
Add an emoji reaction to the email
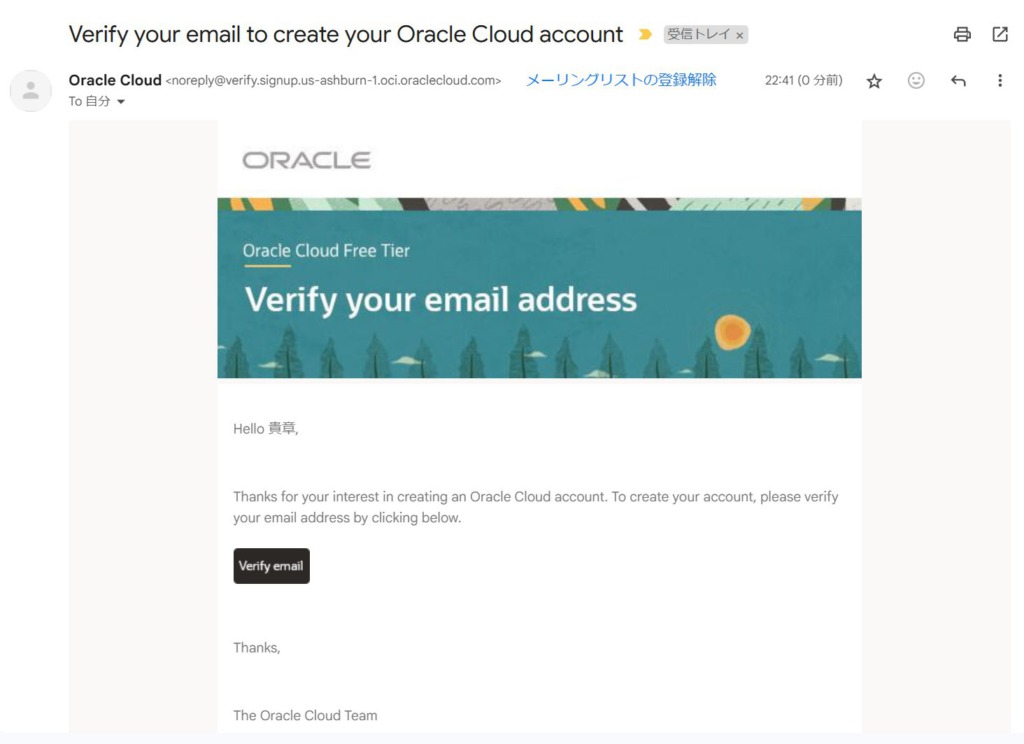click(x=916, y=80)
